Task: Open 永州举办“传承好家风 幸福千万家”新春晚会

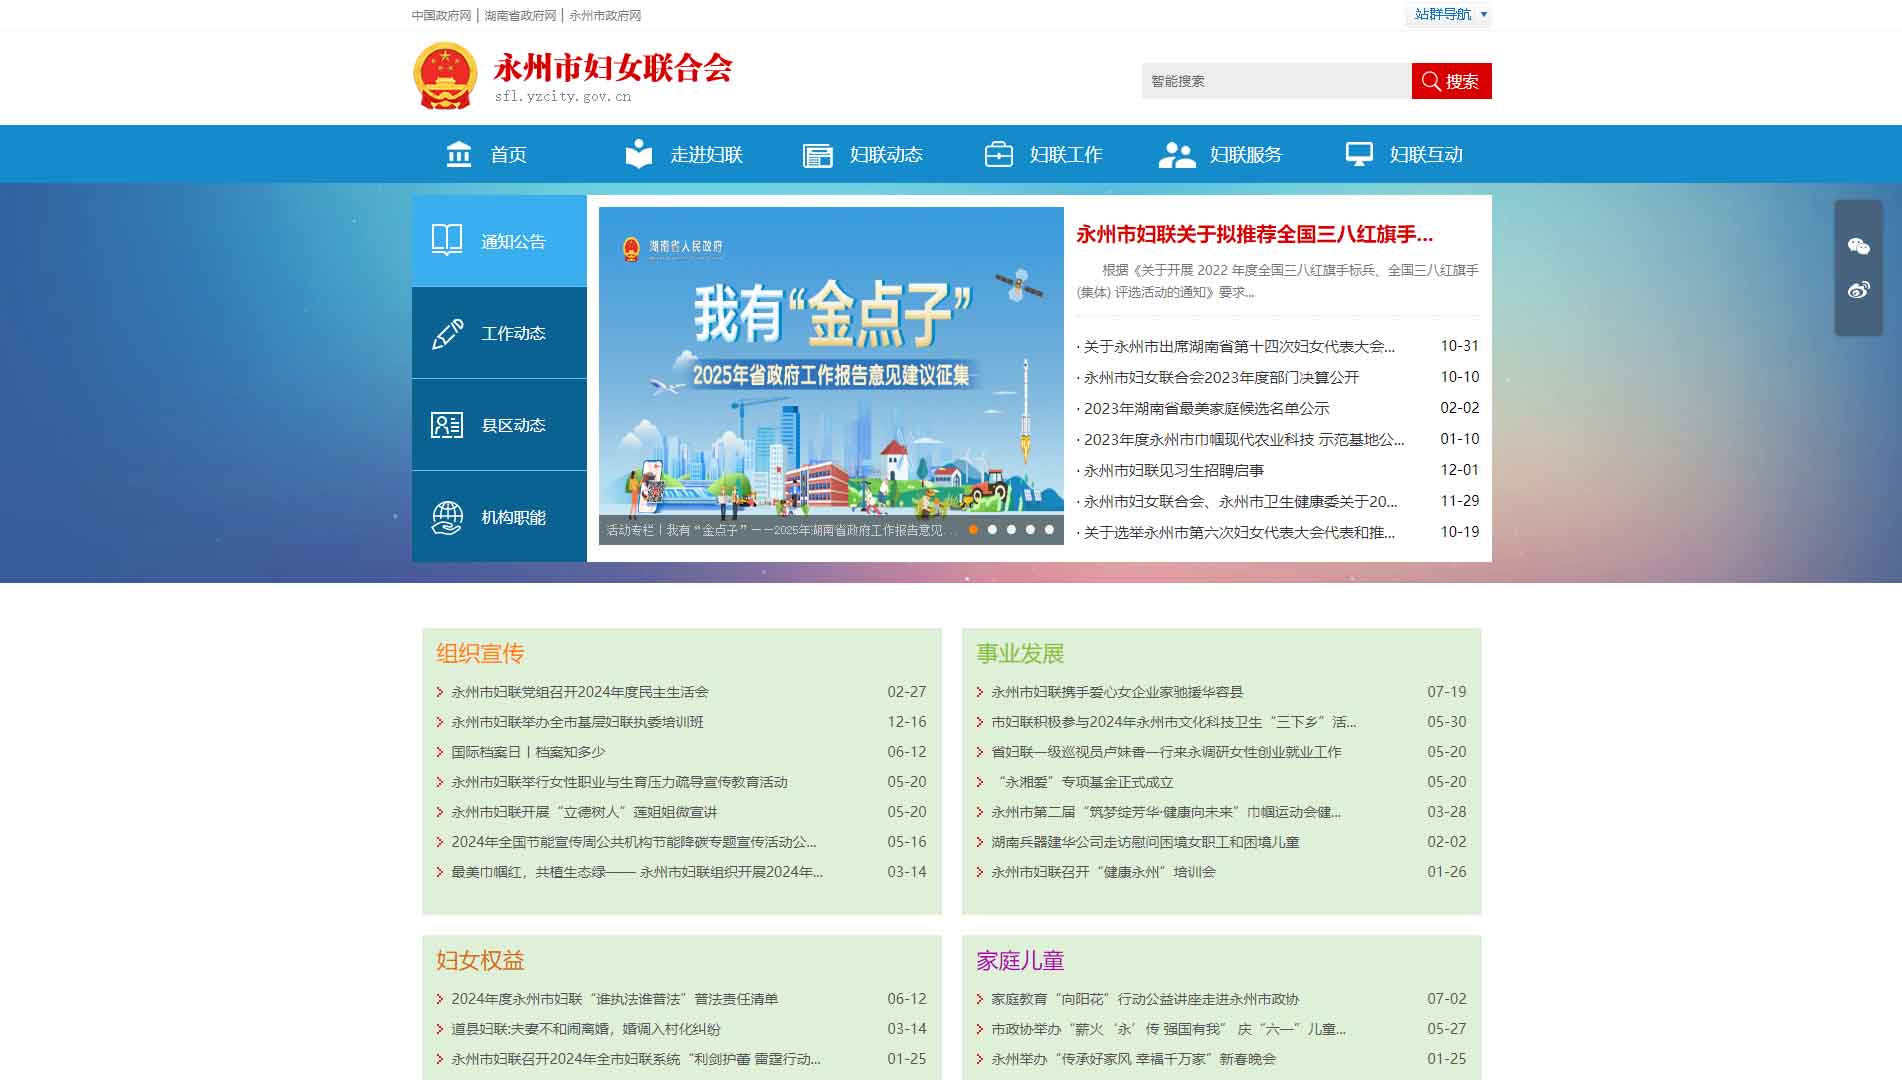Action: pyautogui.click(x=1133, y=1059)
